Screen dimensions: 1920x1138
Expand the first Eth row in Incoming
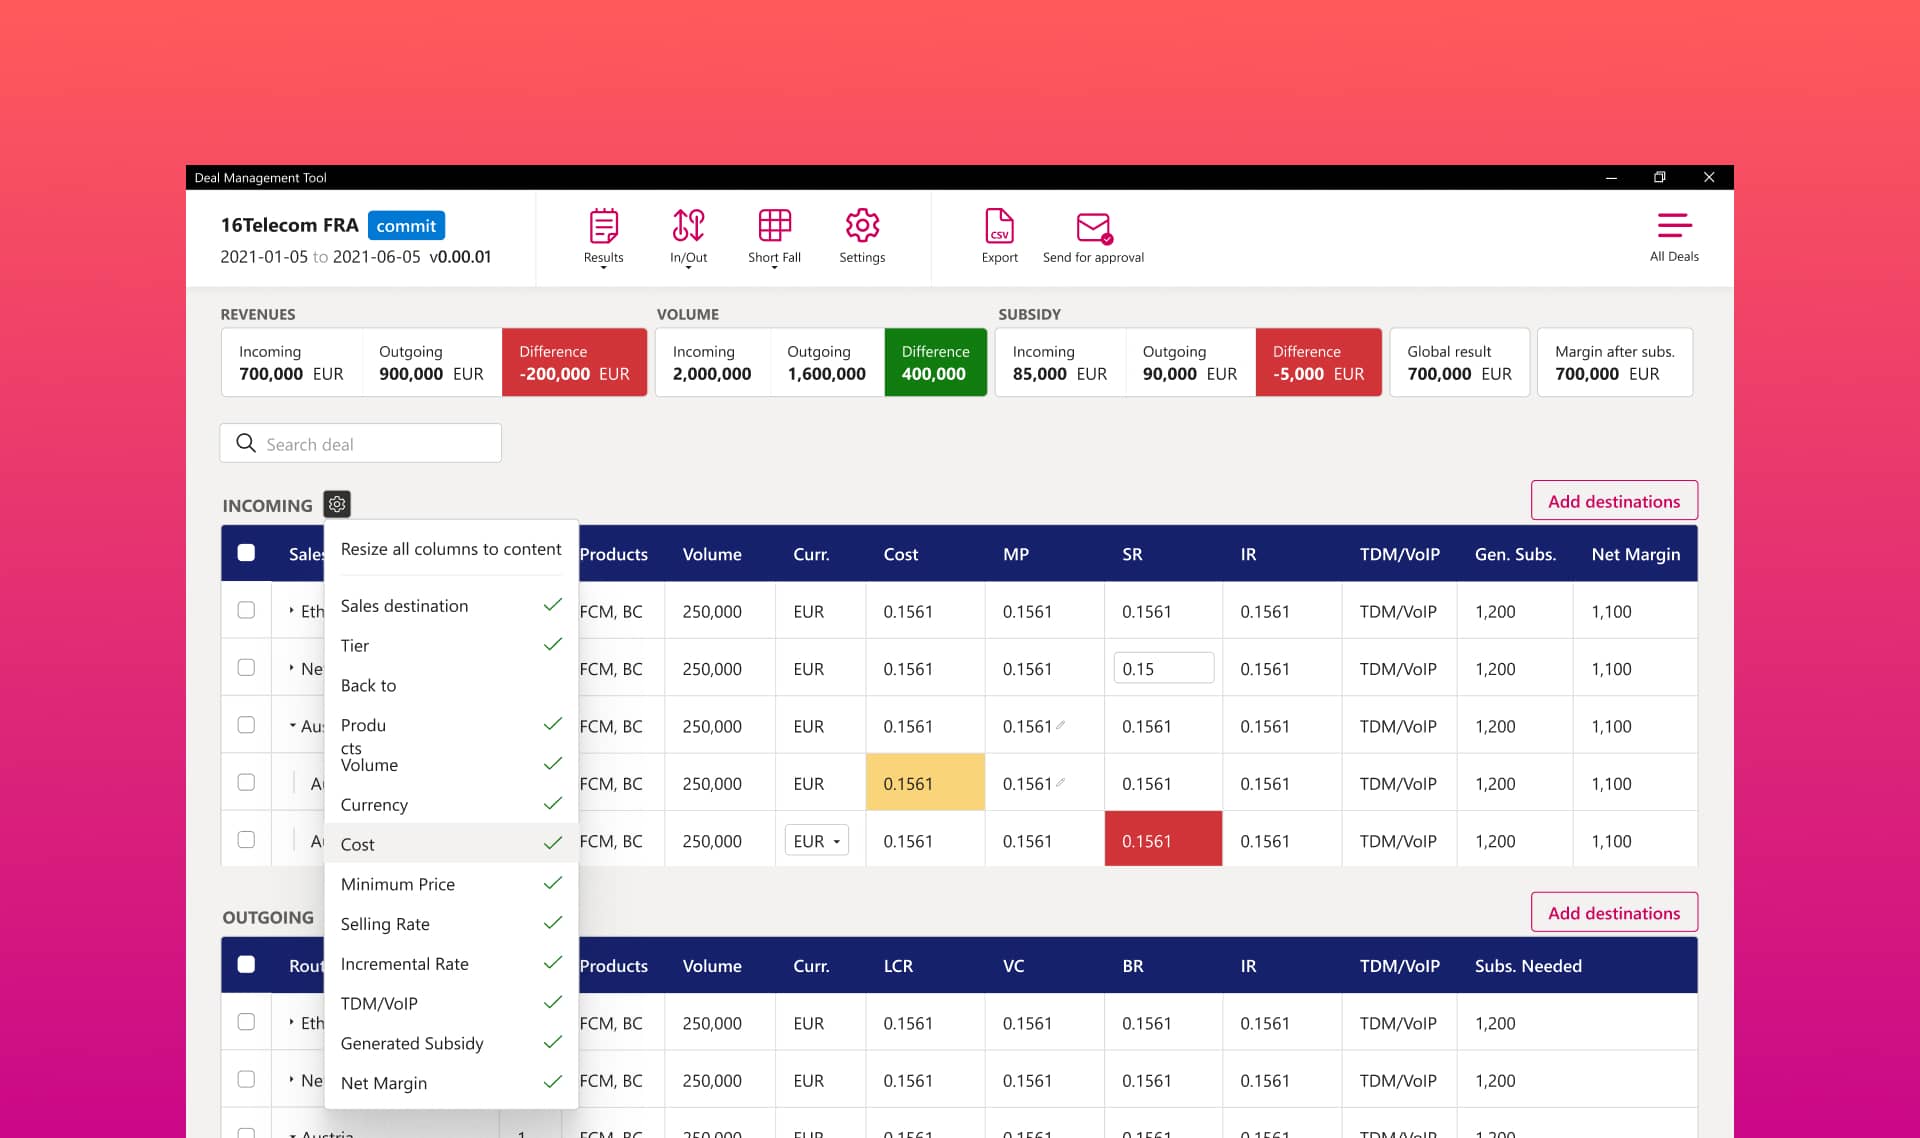tap(292, 610)
